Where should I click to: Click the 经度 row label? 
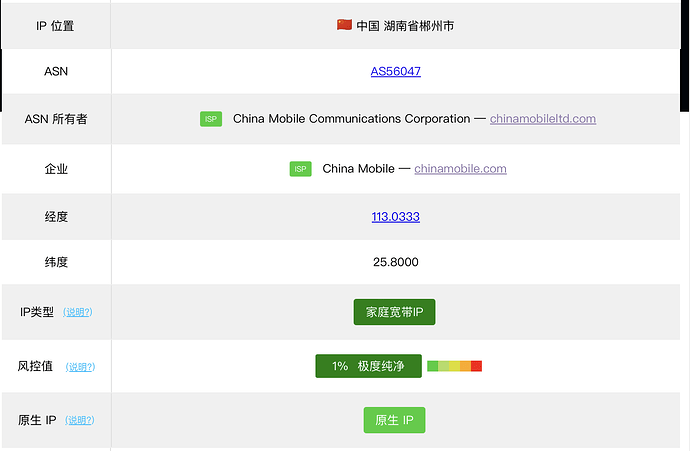56,216
